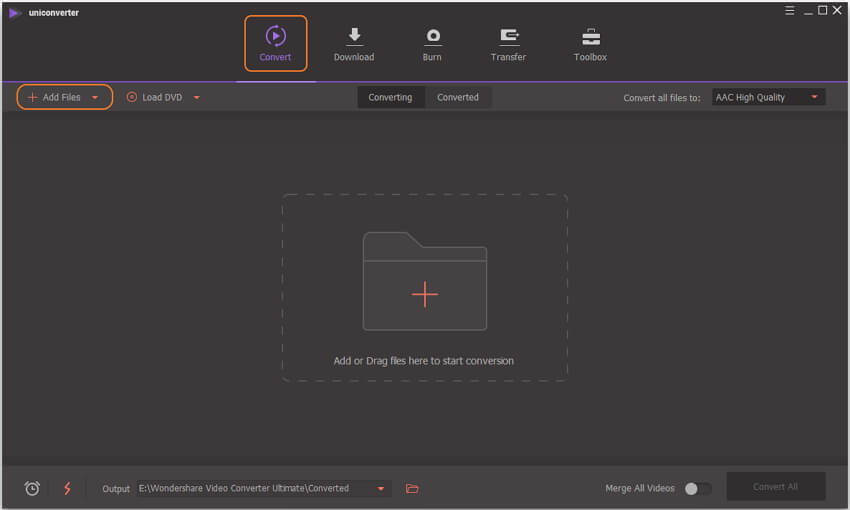Open the Download section icon

coord(354,37)
